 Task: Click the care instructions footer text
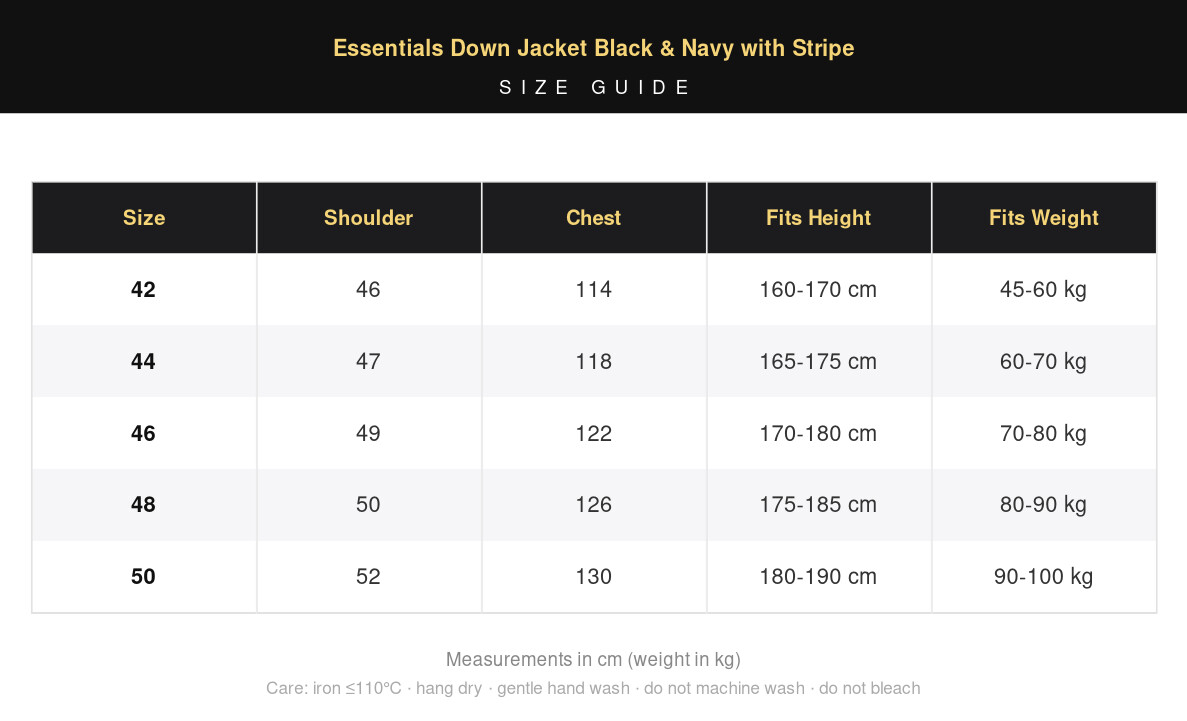pyautogui.click(x=594, y=688)
